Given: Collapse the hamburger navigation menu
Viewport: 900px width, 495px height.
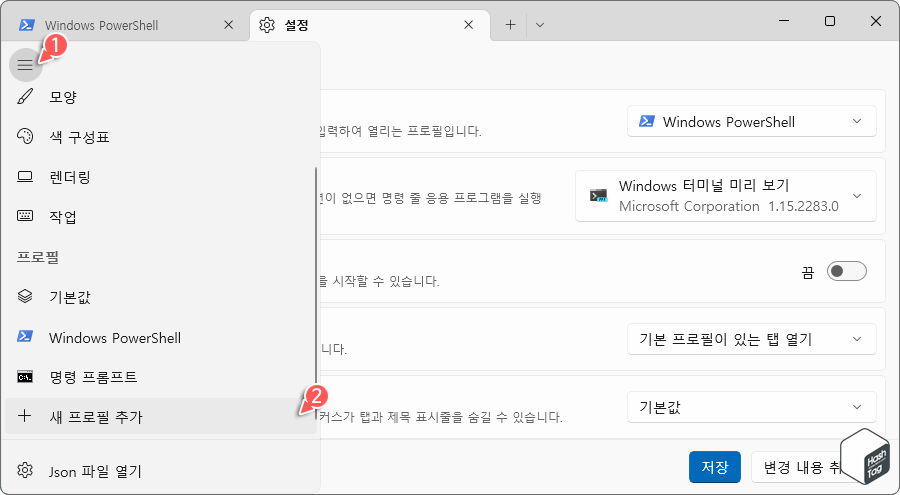Looking at the screenshot, I should (25, 65).
